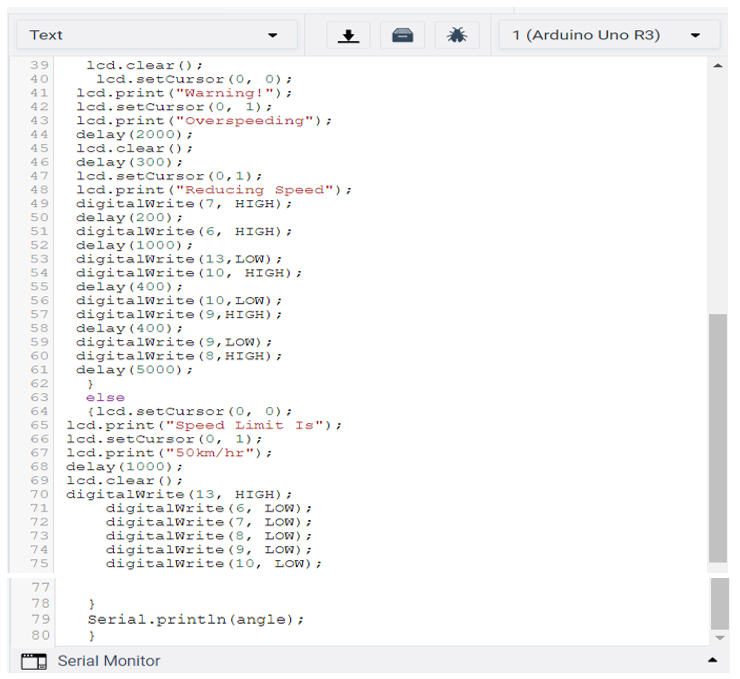Viewport: 740px width, 679px height.
Task: Click the scrollbar down arrow
Action: (720, 638)
